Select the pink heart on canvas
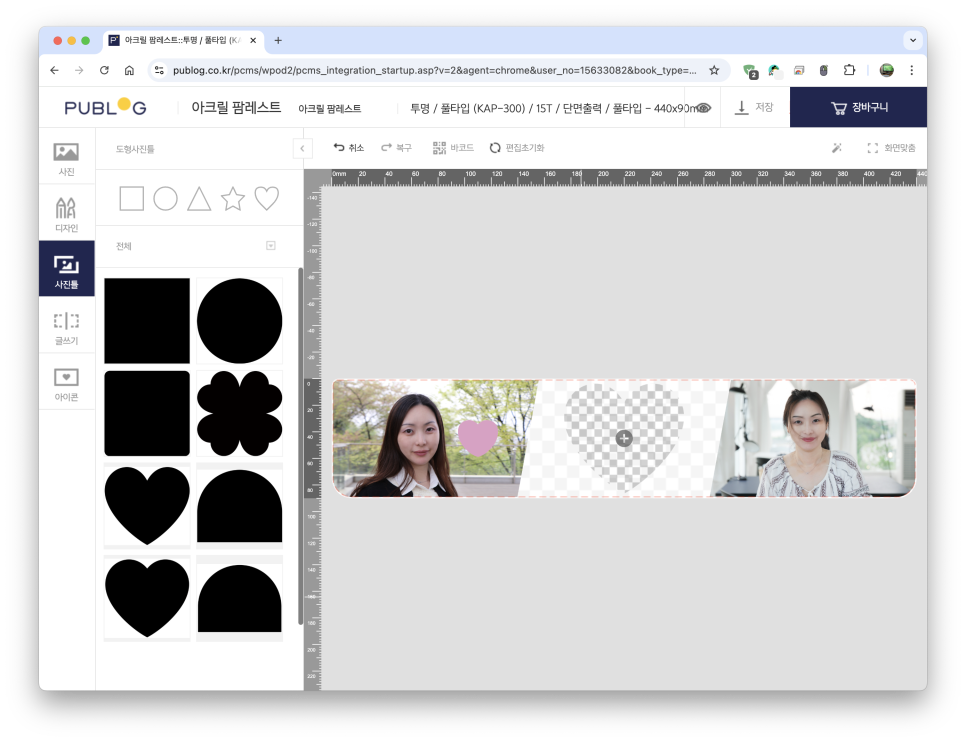This screenshot has height=742, width=966. point(478,437)
